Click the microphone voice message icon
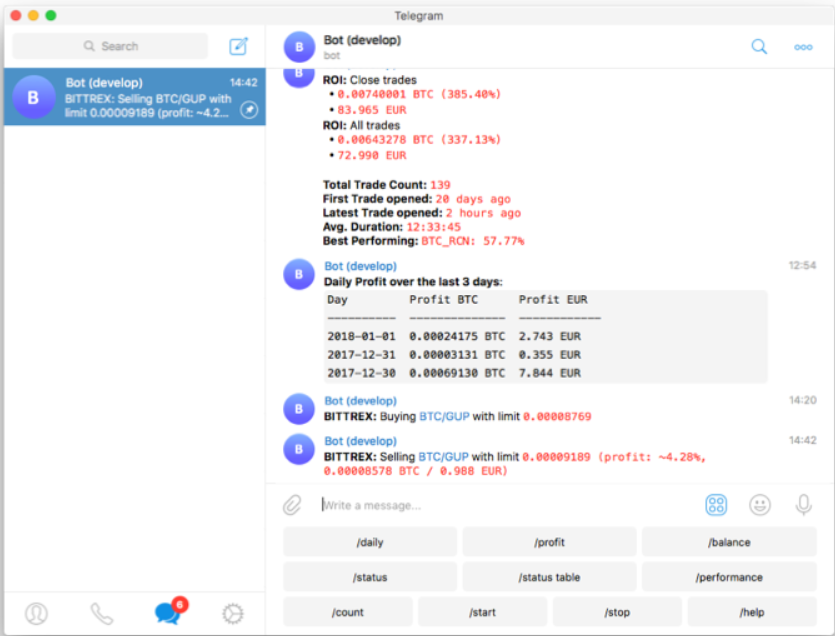 click(x=804, y=504)
